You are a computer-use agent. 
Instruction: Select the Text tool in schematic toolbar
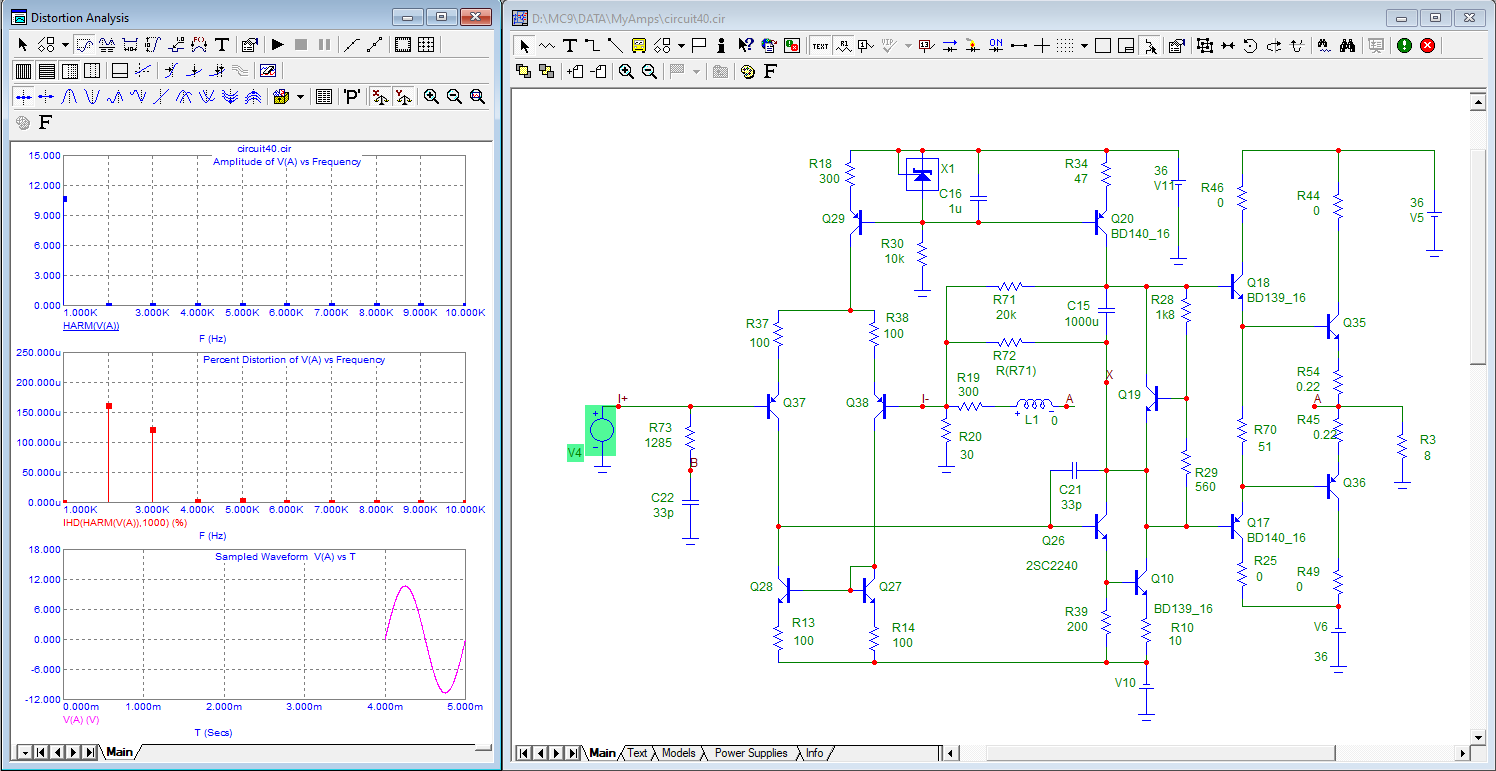[x=569, y=45]
